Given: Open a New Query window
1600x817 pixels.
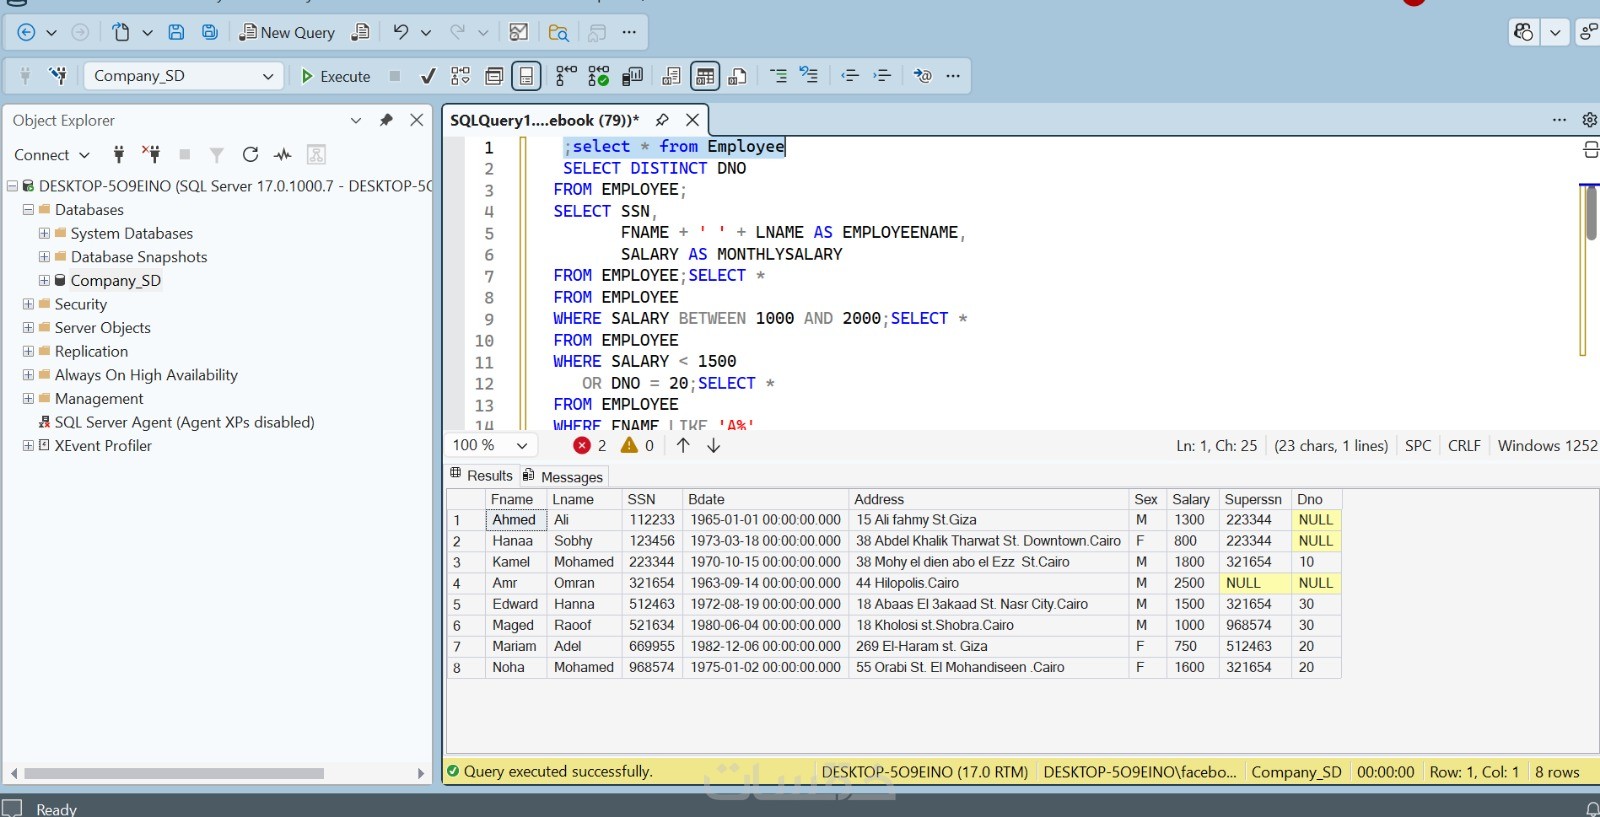Looking at the screenshot, I should pyautogui.click(x=287, y=32).
